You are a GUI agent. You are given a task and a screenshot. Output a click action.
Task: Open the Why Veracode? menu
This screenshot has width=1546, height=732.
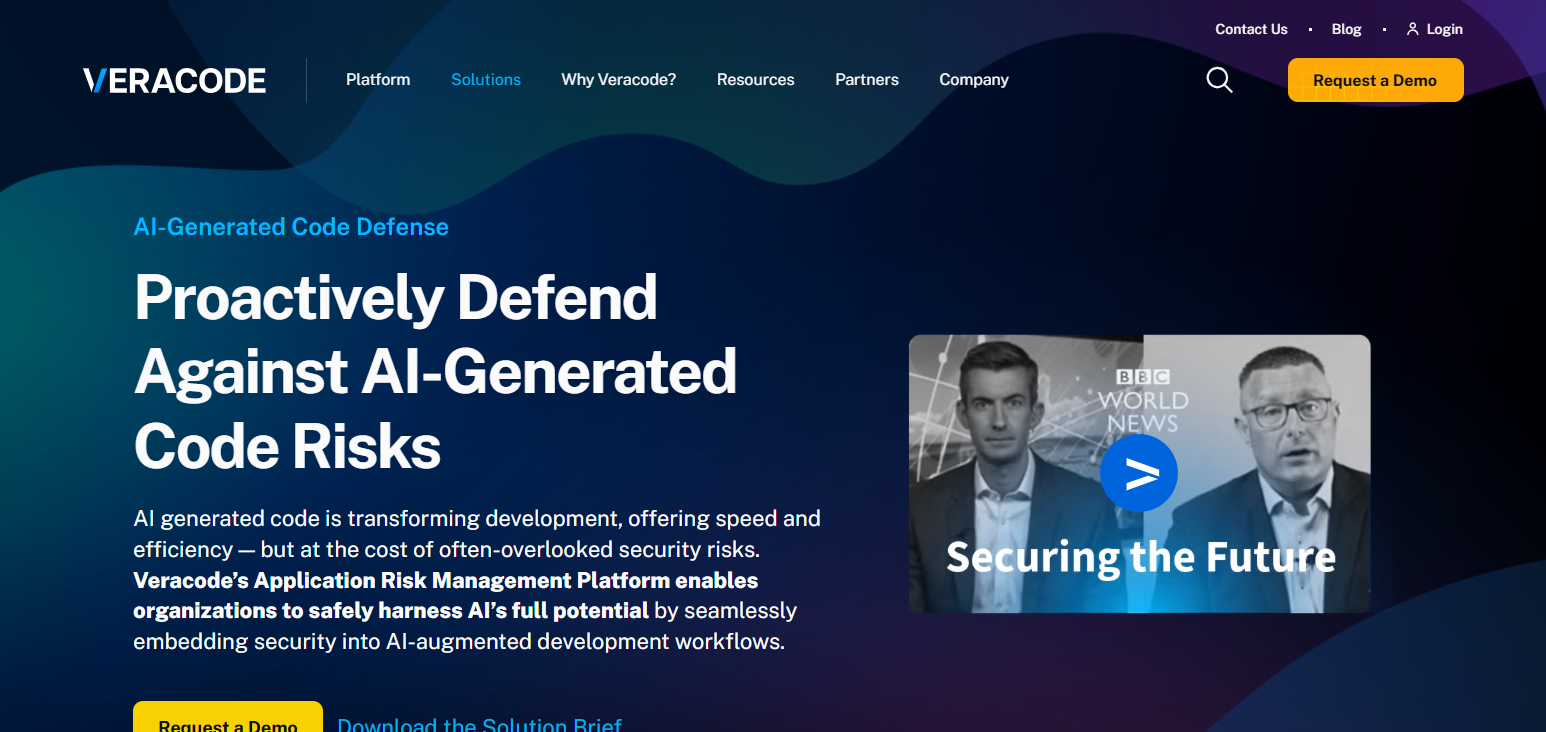[x=619, y=80]
